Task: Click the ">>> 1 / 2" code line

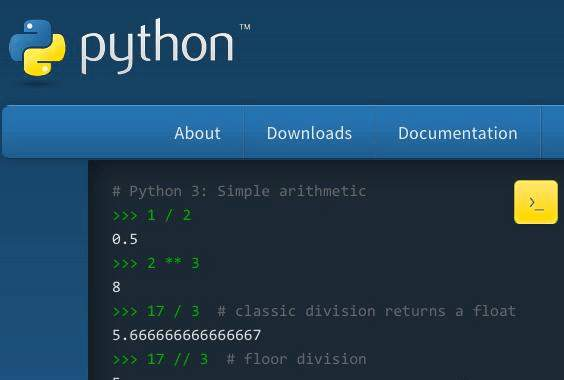Action: tap(152, 216)
